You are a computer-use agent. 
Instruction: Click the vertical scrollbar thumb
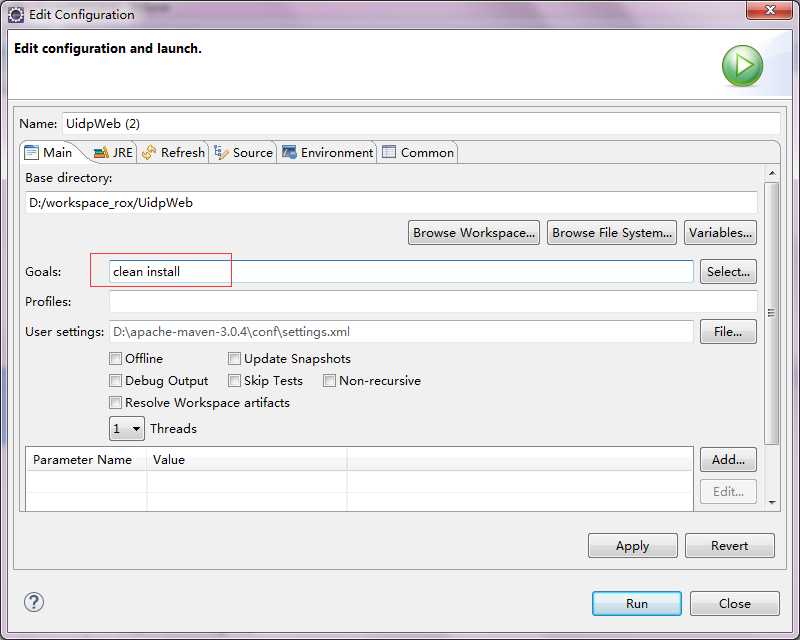772,313
